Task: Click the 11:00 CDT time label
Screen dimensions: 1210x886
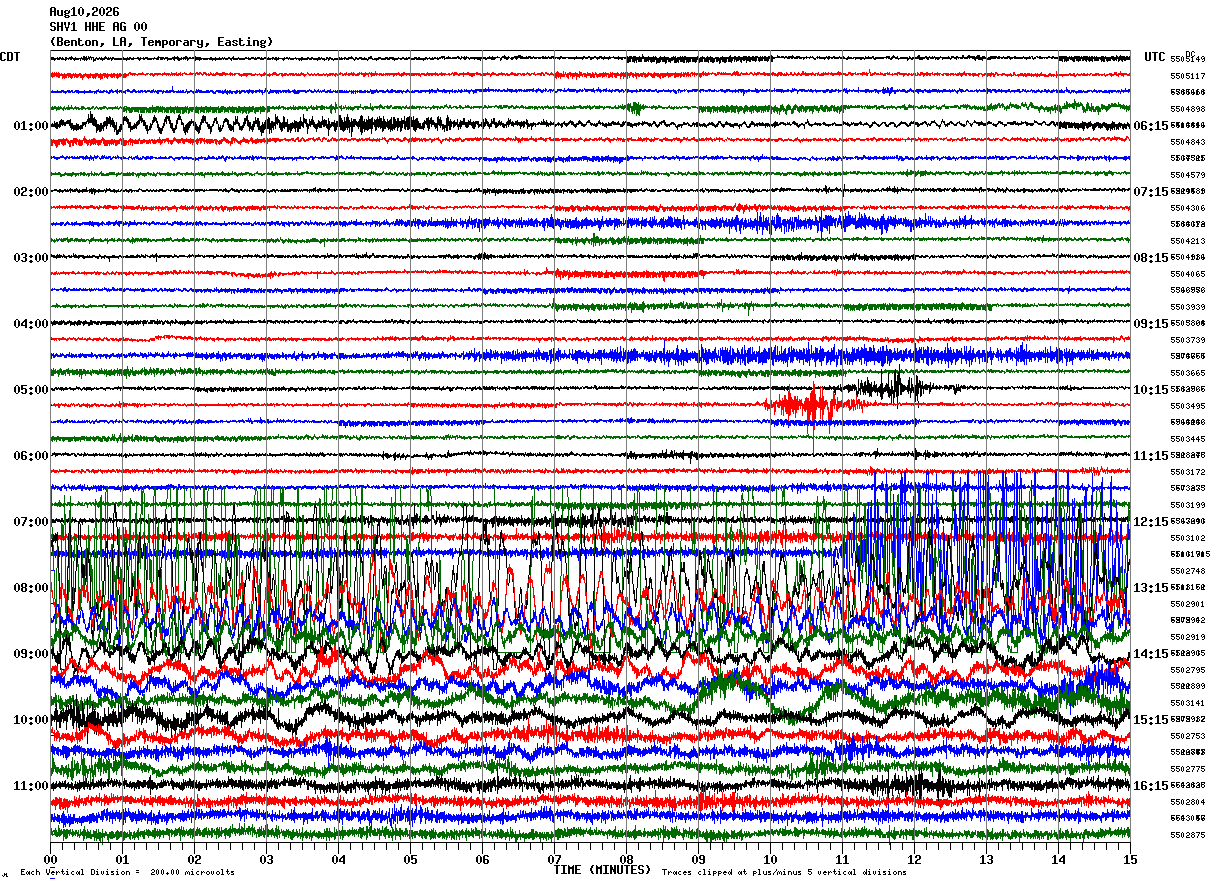Action: coord(31,786)
